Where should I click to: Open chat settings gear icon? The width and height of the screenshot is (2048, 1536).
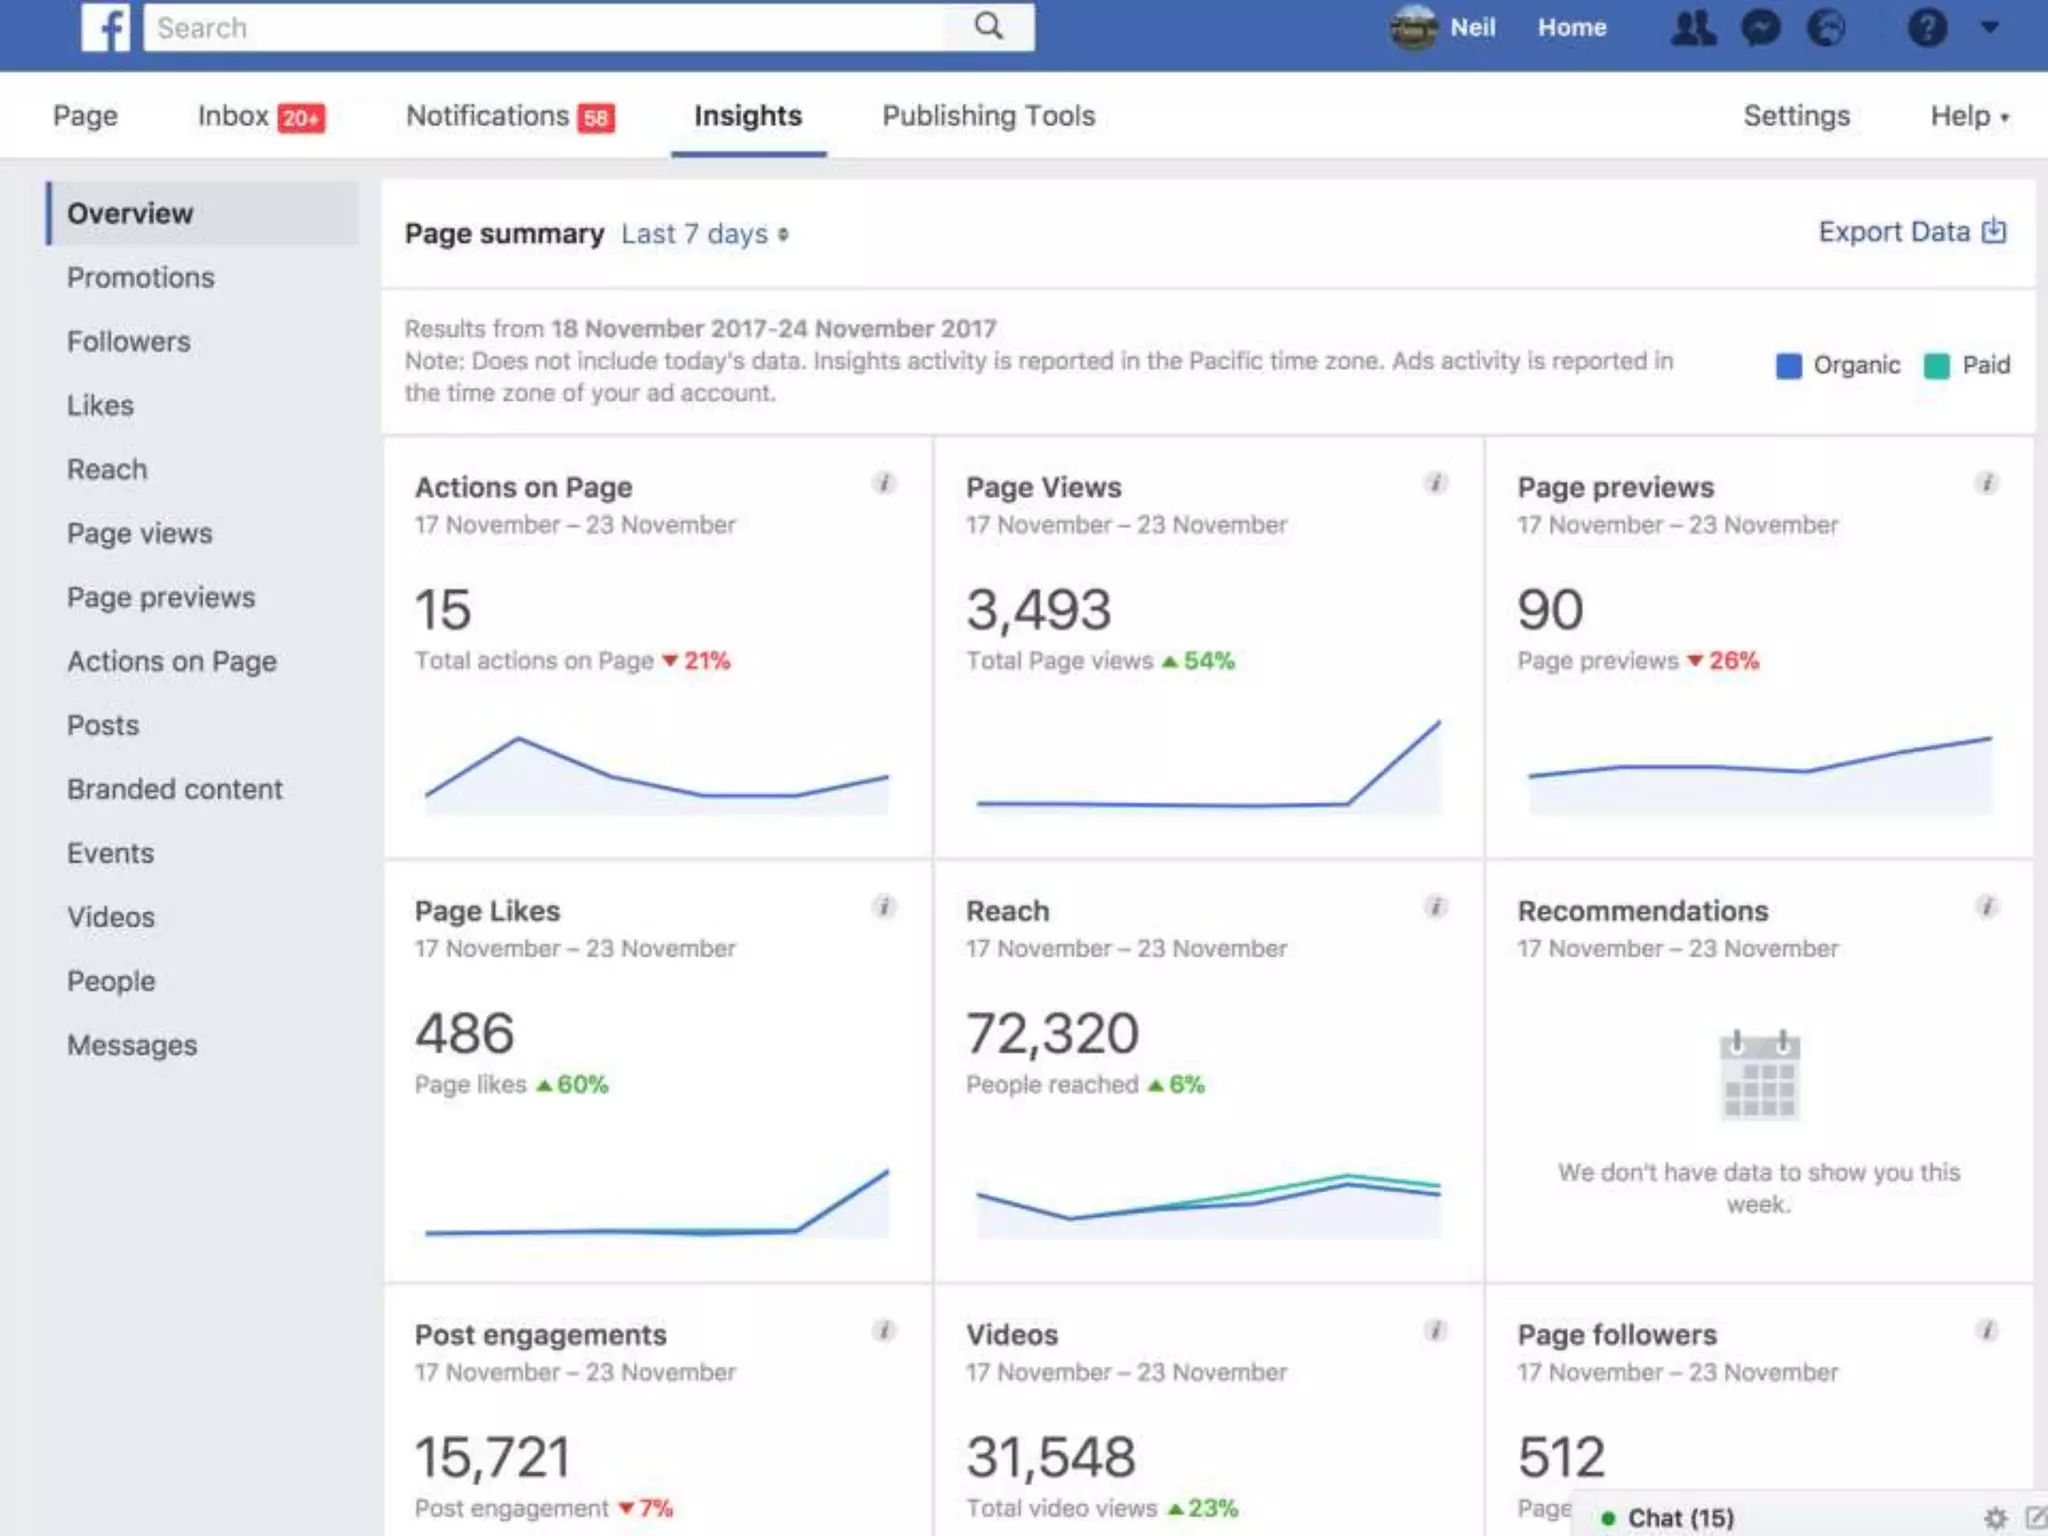1995,1518
